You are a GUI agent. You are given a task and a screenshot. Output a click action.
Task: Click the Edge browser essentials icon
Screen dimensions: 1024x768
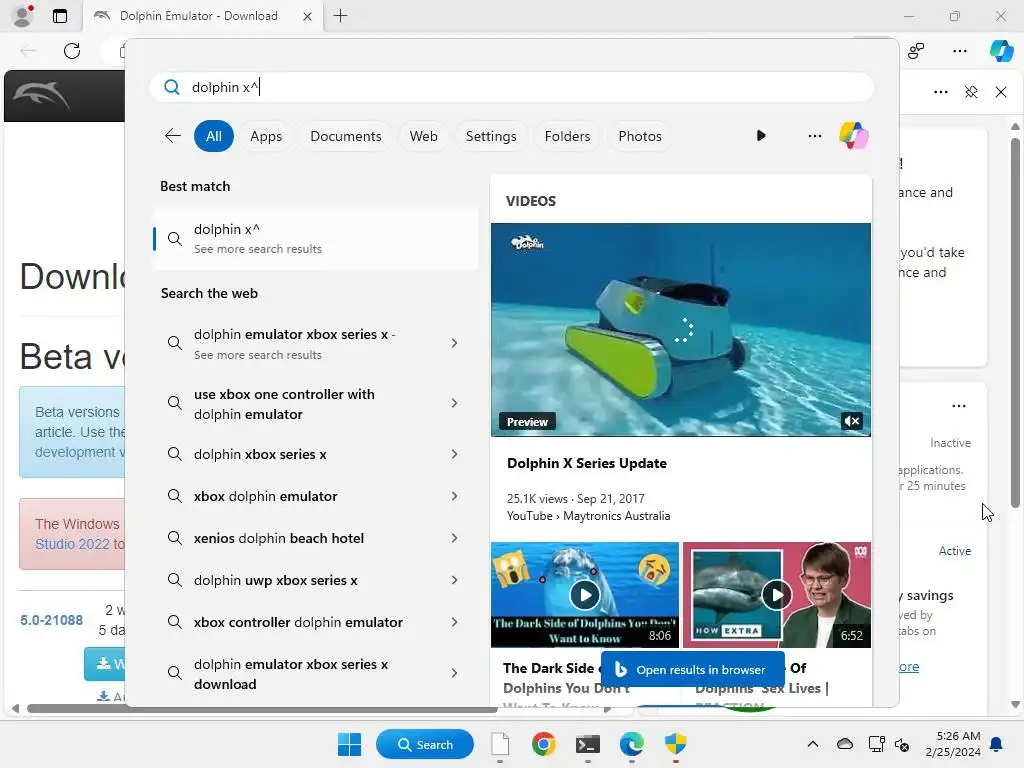point(916,50)
